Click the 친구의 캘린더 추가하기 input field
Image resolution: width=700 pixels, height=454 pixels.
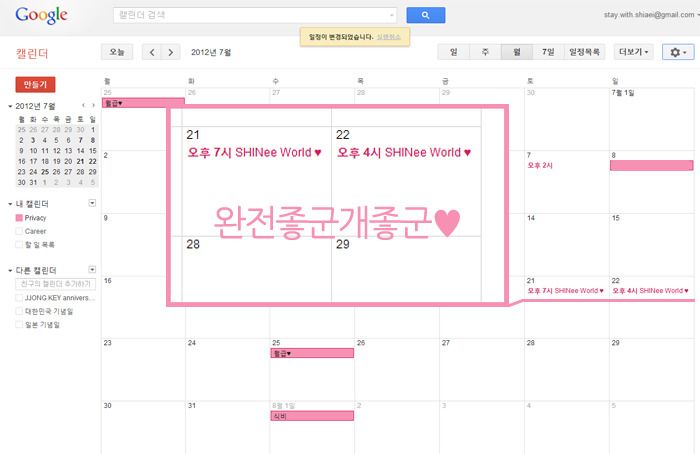tap(55, 284)
